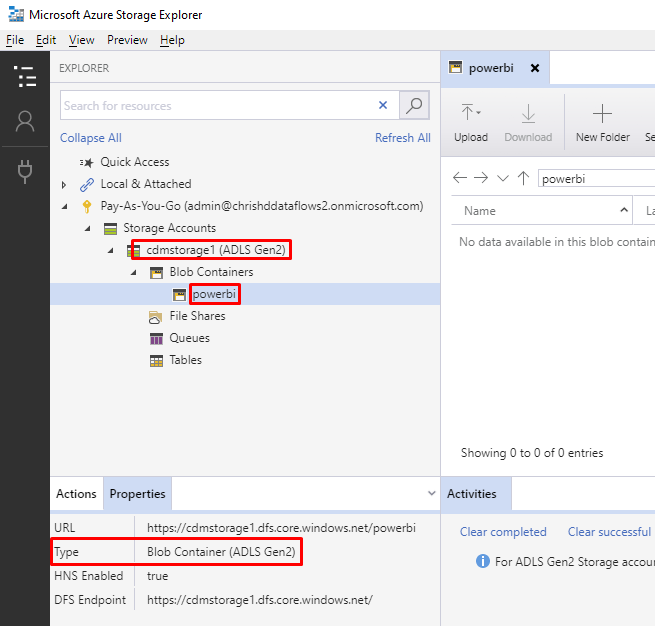Select Quick Access in tree
The height and width of the screenshot is (626, 655).
coord(135,162)
